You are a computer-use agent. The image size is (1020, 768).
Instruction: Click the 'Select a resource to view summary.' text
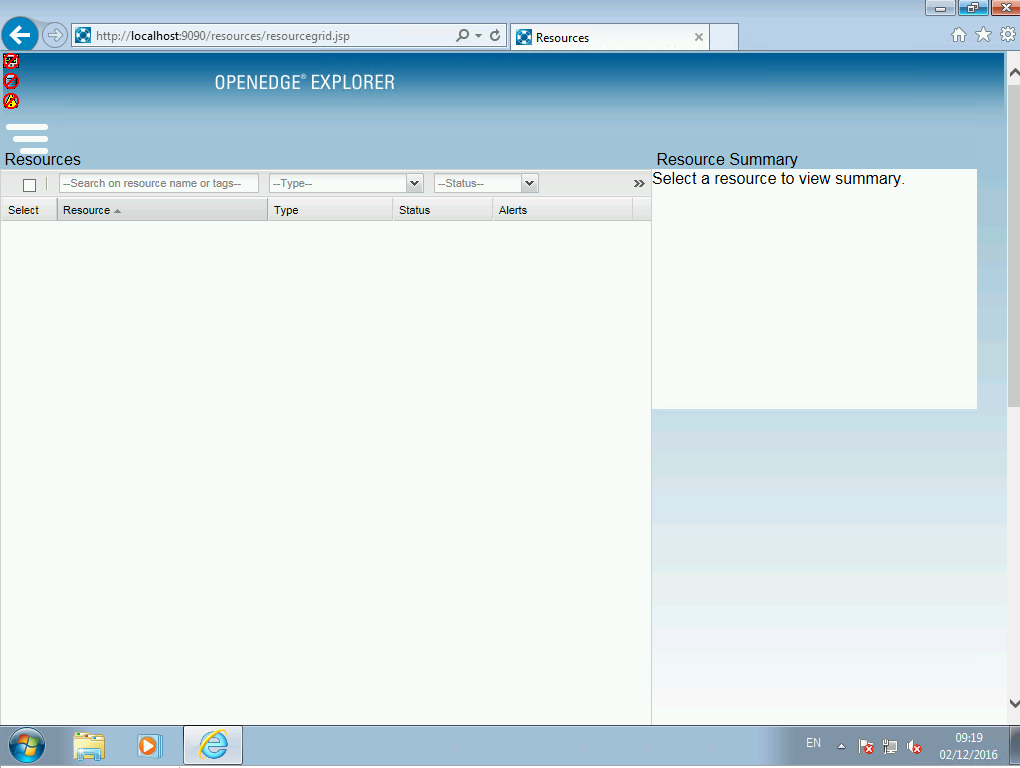pyautogui.click(x=779, y=179)
